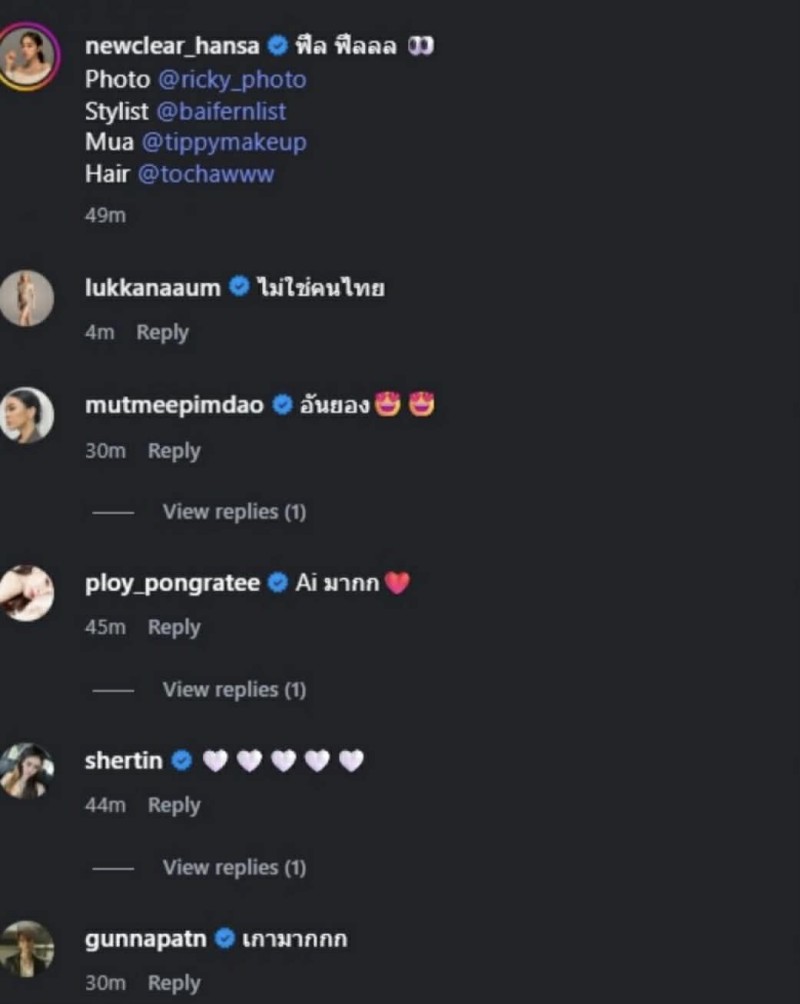Expand replies under mutmeepimdao's comment
The height and width of the screenshot is (1004, 800).
(x=233, y=512)
